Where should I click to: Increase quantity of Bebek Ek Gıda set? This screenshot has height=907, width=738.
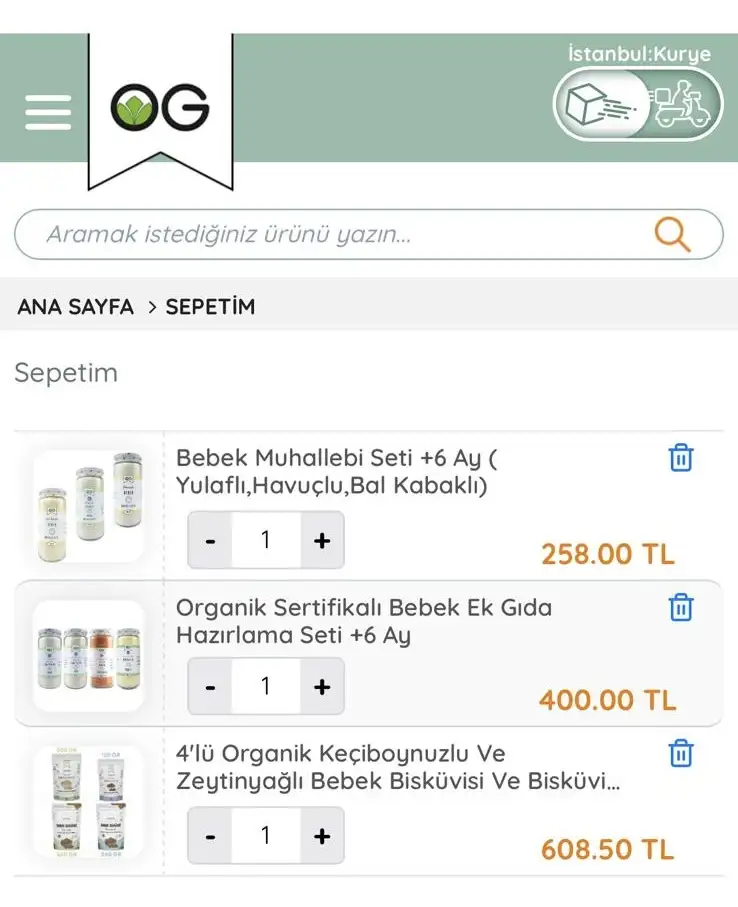click(322, 687)
